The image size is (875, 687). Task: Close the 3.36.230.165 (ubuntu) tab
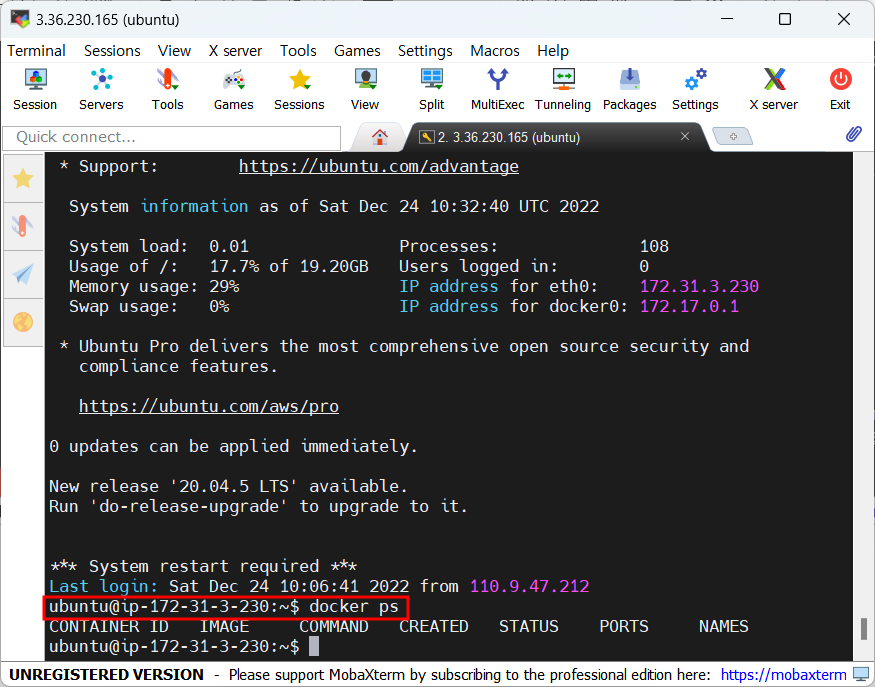tap(685, 136)
